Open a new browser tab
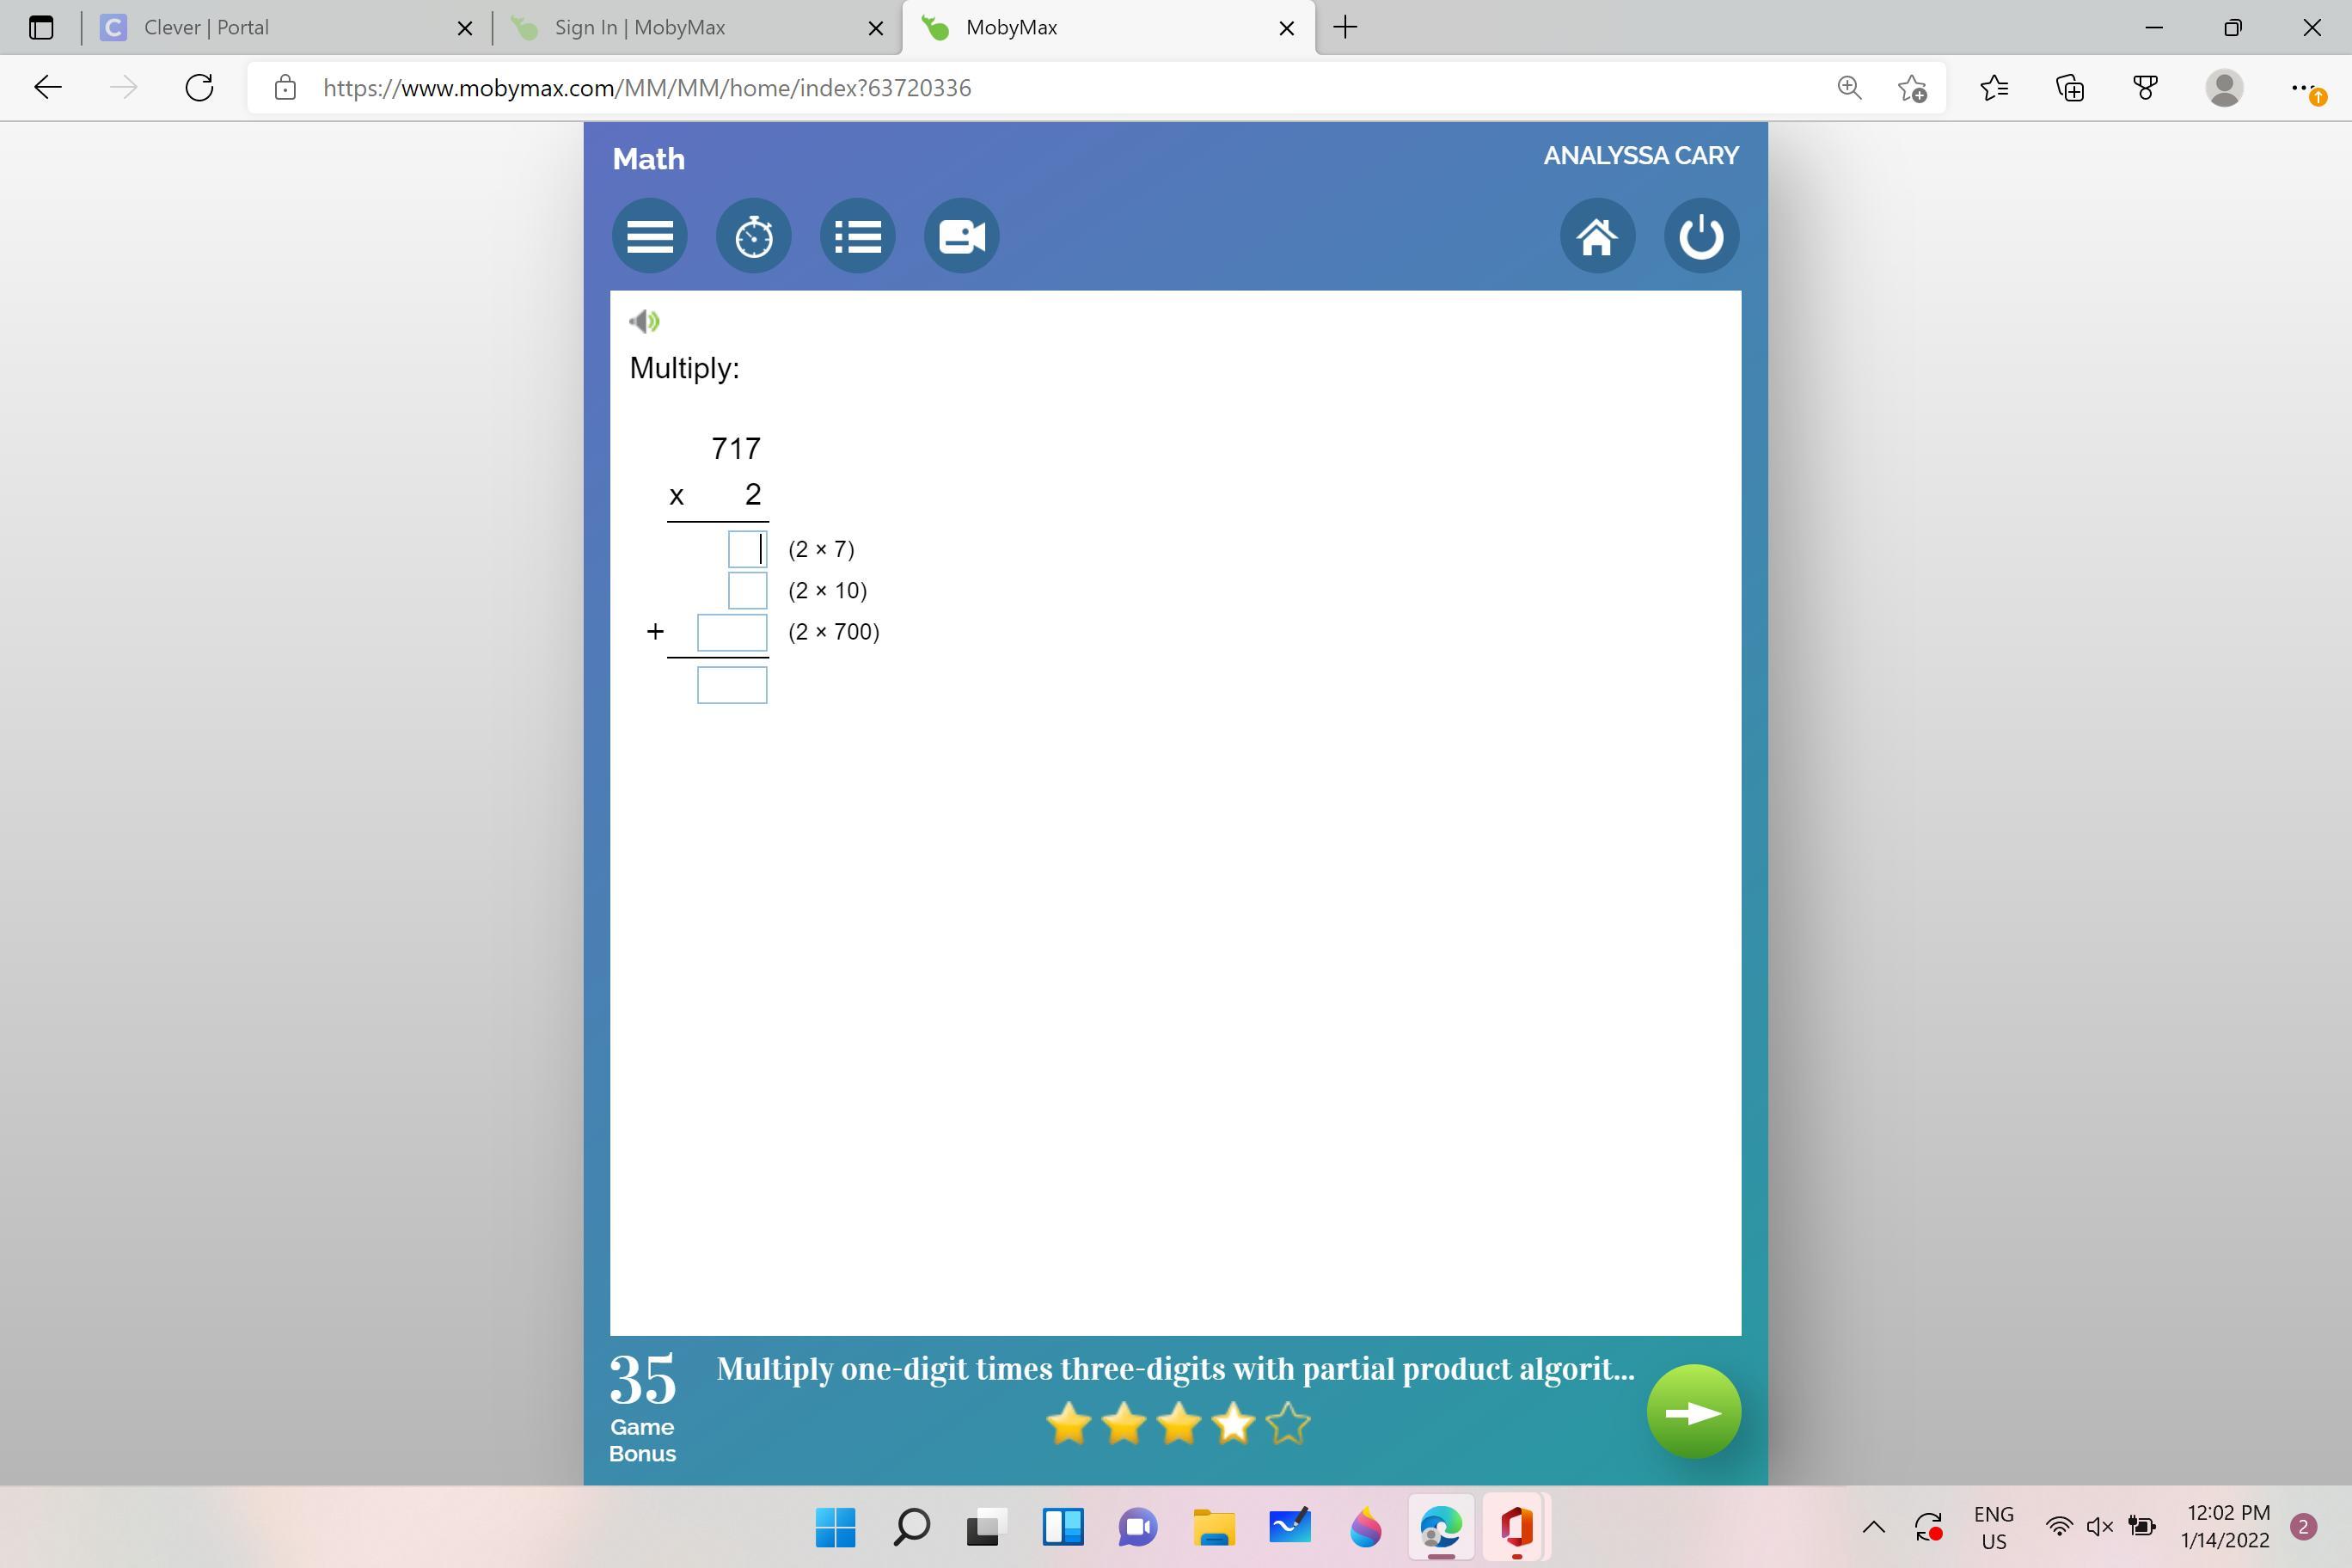 point(1345,28)
